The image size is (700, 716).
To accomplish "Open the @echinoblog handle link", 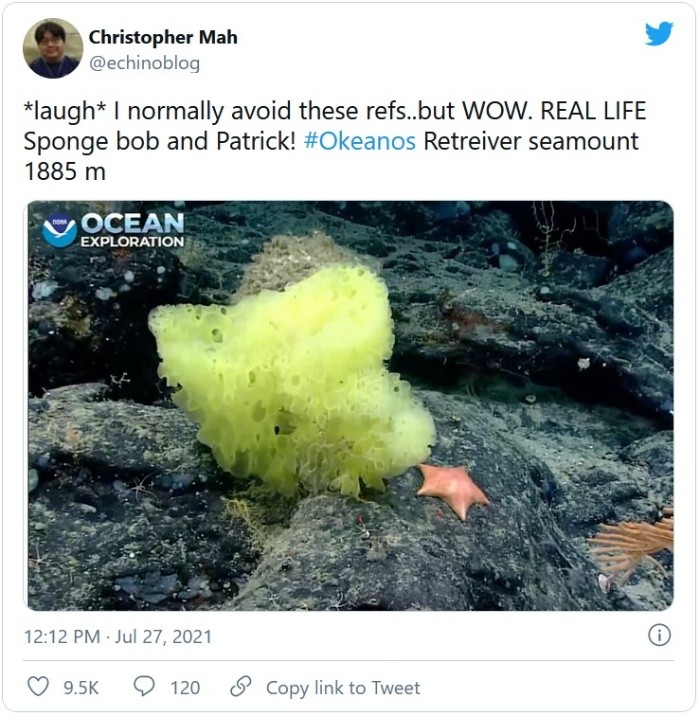I will [x=144, y=63].
